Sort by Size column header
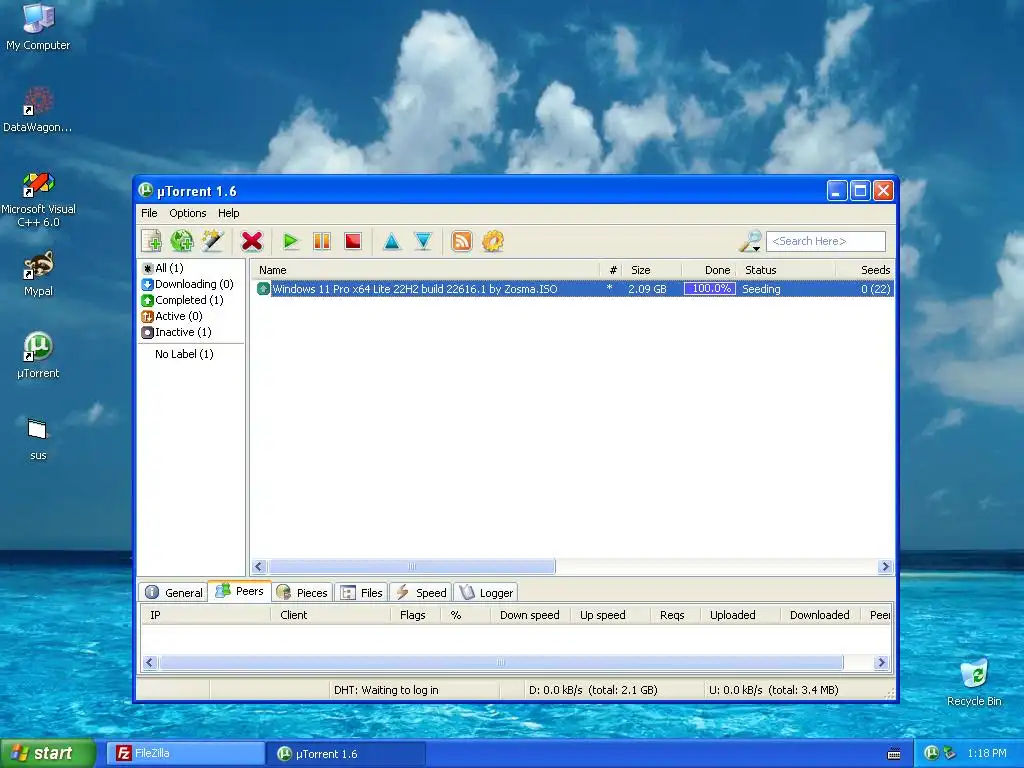 click(652, 270)
